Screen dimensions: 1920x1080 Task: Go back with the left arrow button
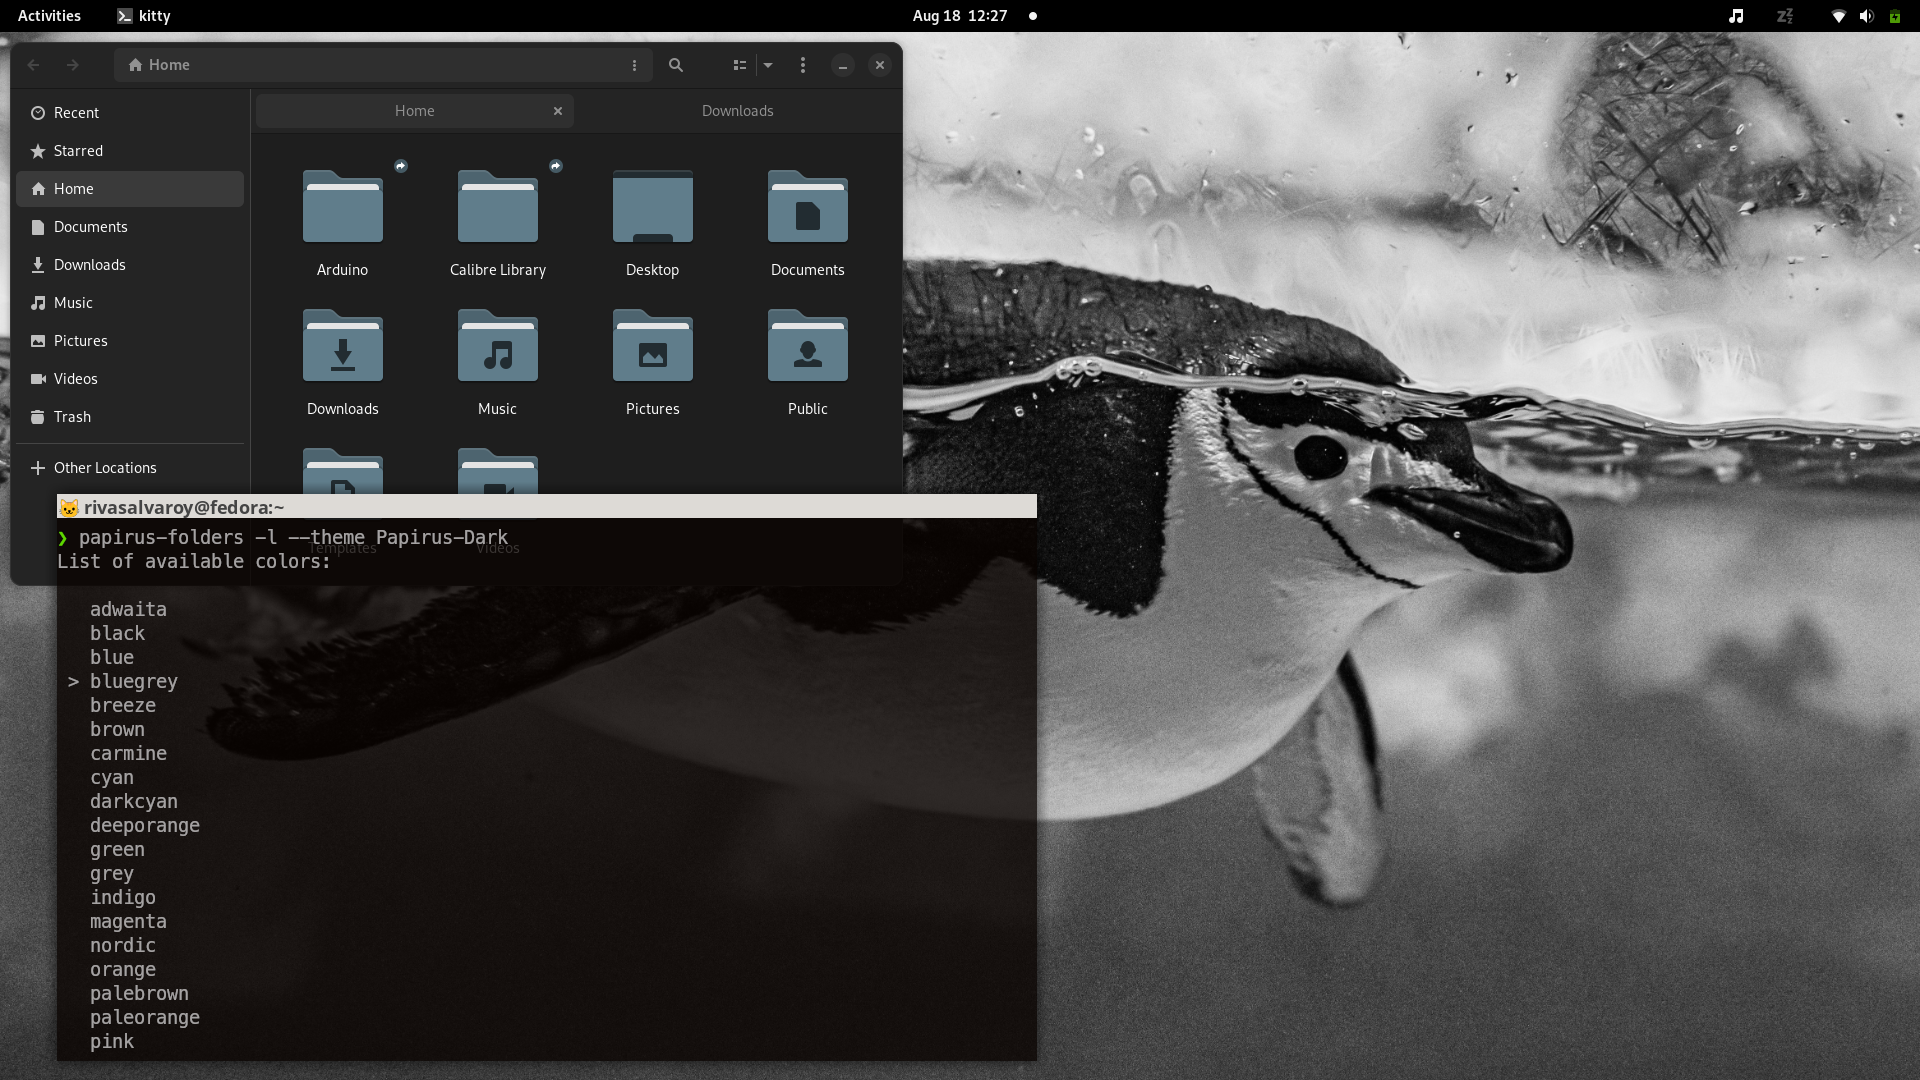pos(33,65)
